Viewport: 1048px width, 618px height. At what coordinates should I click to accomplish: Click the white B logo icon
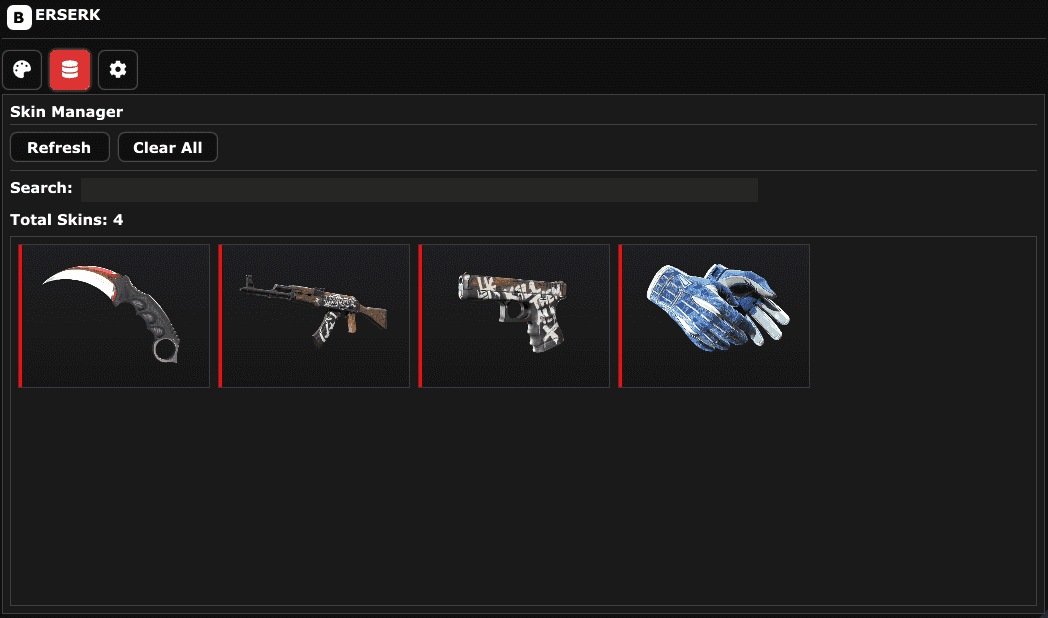pos(19,17)
